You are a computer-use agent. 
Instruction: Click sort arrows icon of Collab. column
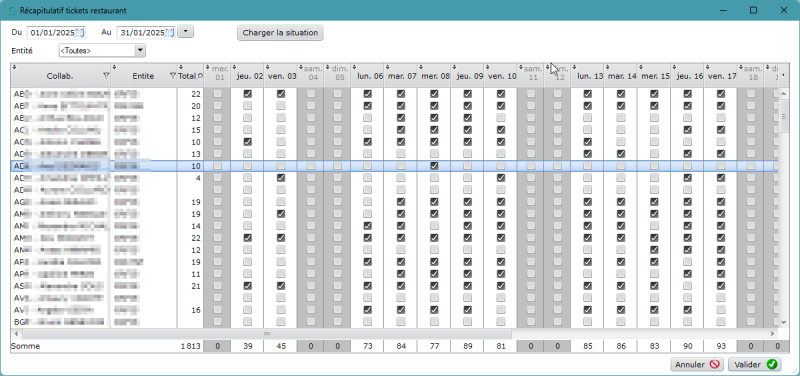pos(14,67)
